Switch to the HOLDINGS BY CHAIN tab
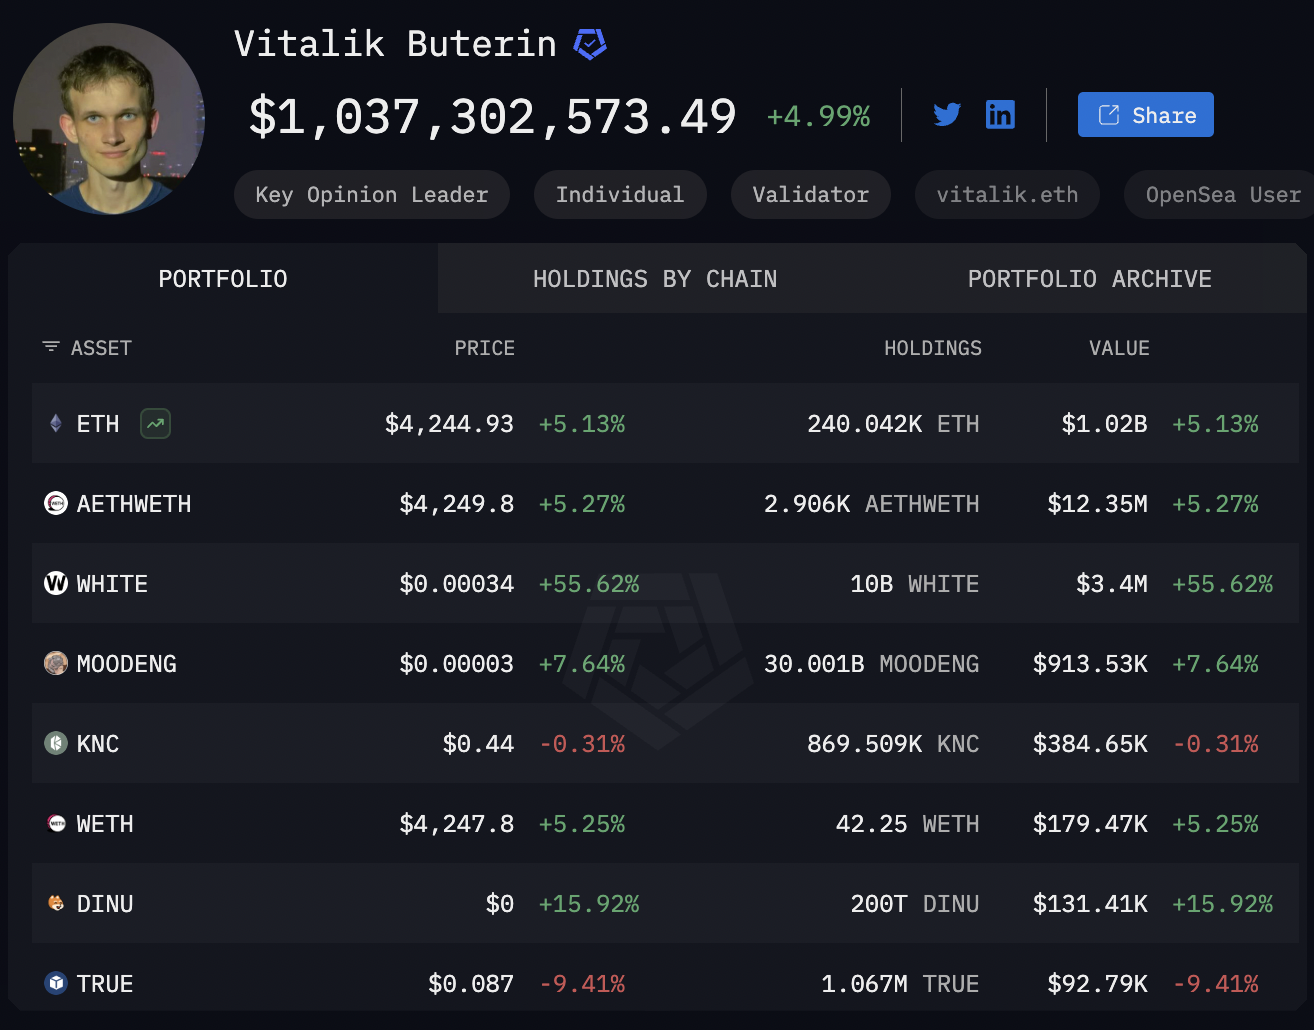Viewport: 1314px width, 1030px height. pyautogui.click(x=655, y=278)
